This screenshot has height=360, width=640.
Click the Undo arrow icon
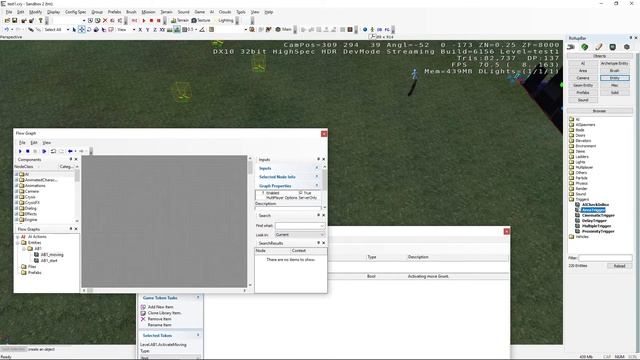click(7, 29)
